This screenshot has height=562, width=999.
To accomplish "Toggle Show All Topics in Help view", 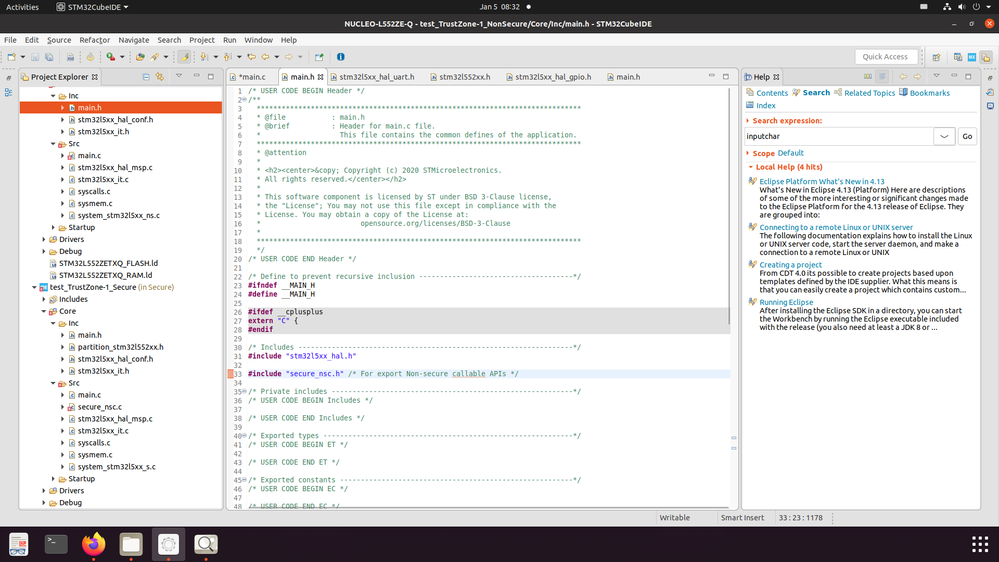I will click(x=868, y=76).
